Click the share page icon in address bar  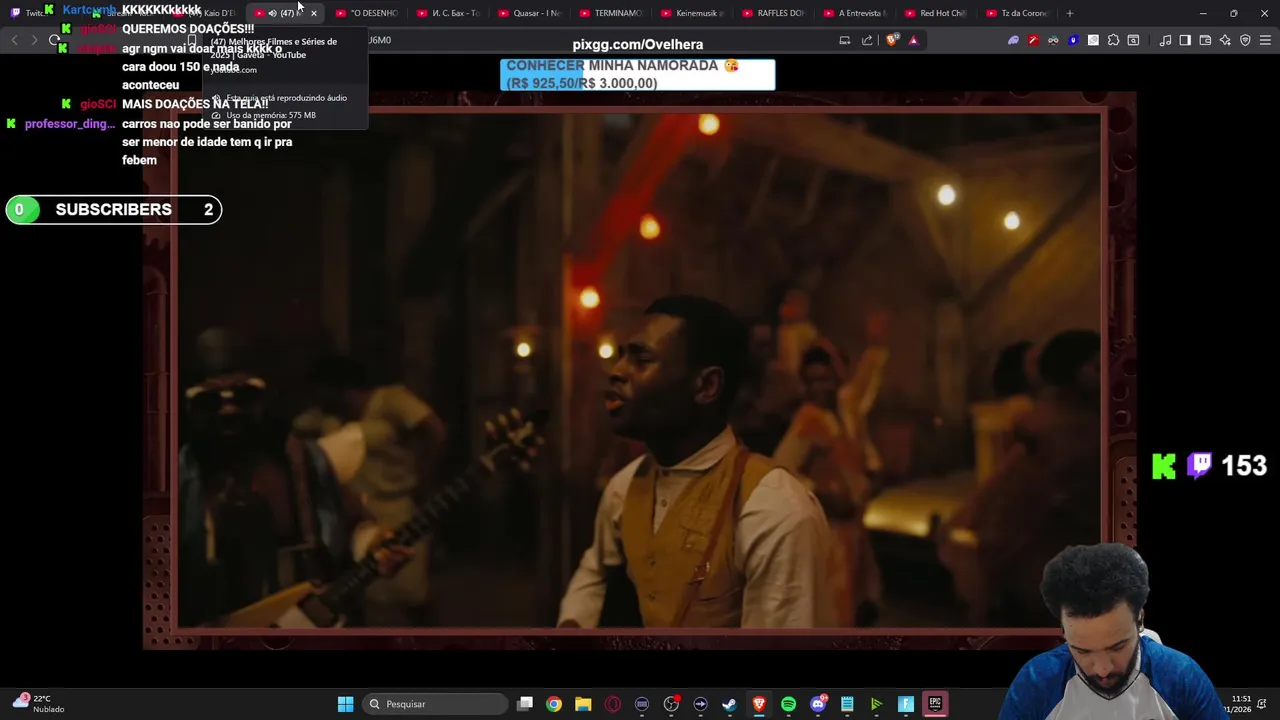(x=867, y=40)
